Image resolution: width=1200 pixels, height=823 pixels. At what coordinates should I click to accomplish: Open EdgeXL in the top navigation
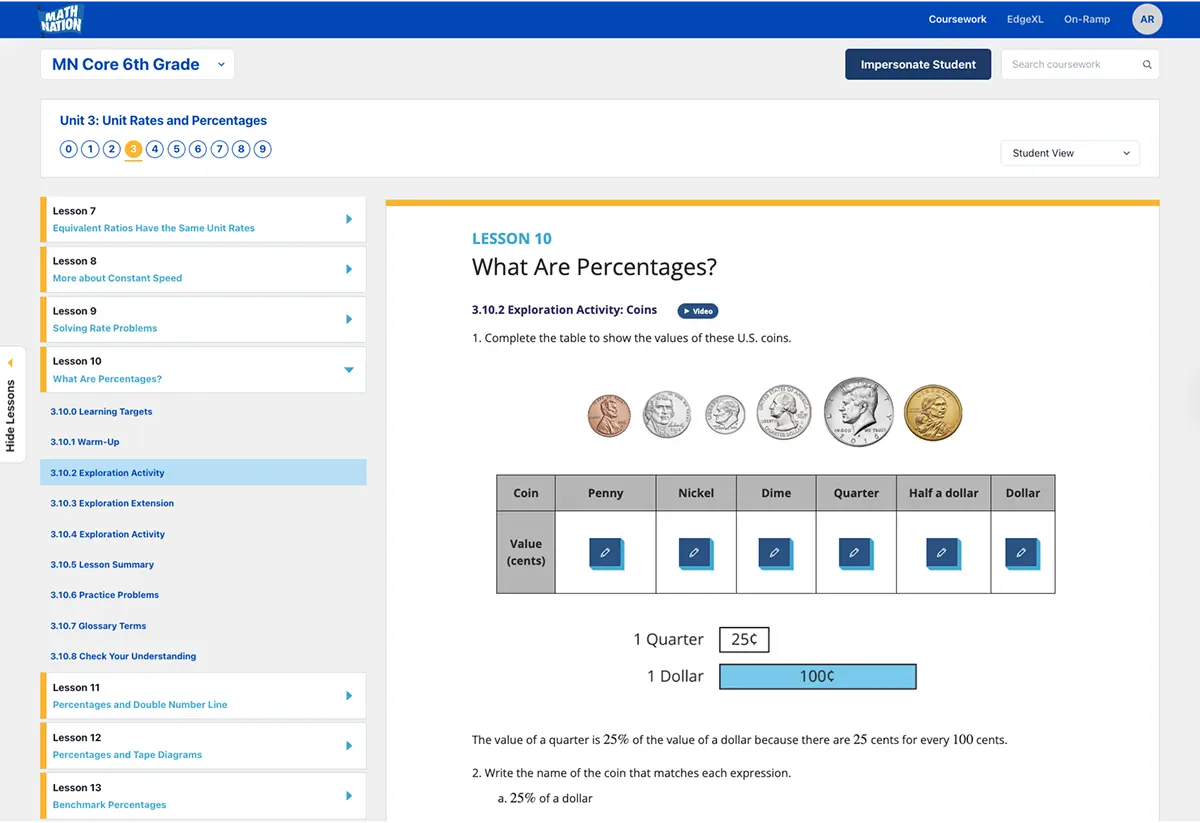1025,19
